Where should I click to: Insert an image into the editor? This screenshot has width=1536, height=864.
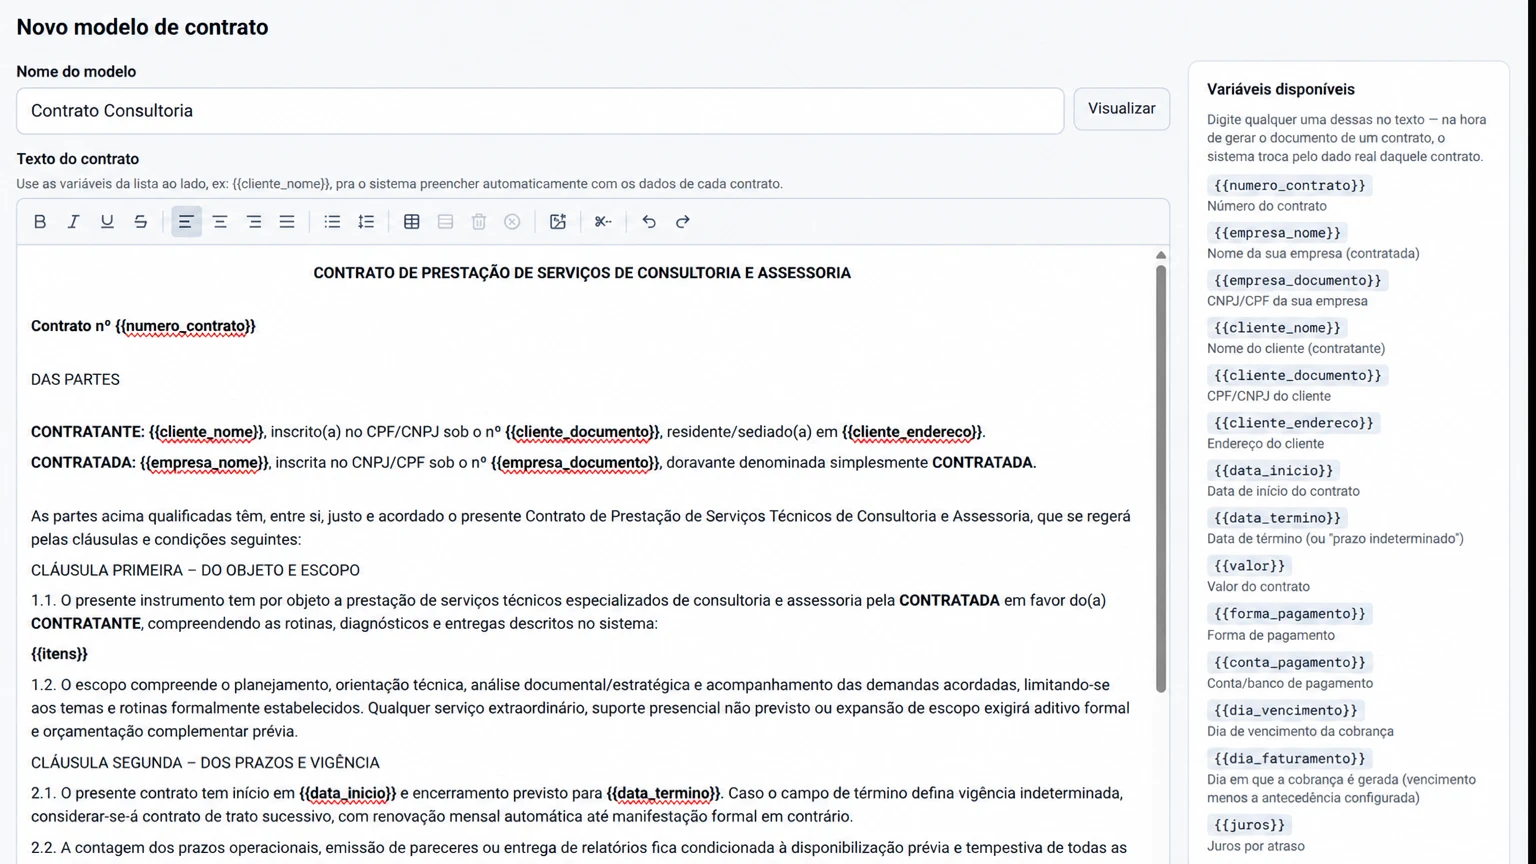click(x=558, y=222)
